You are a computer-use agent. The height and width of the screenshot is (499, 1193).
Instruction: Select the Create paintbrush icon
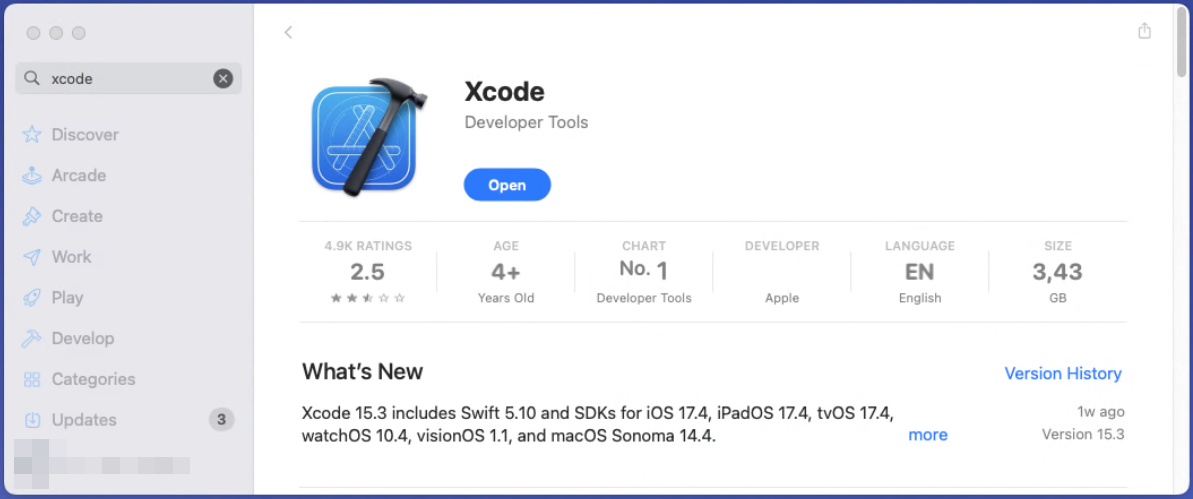pos(32,217)
